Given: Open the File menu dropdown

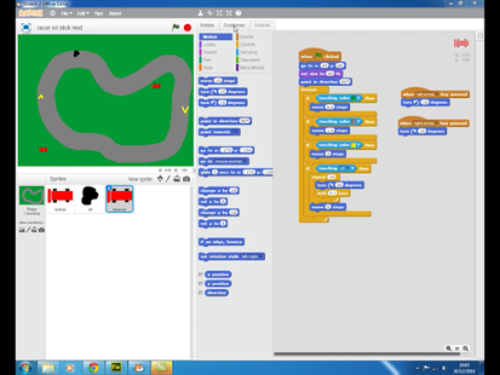Looking at the screenshot, I should 66,13.
